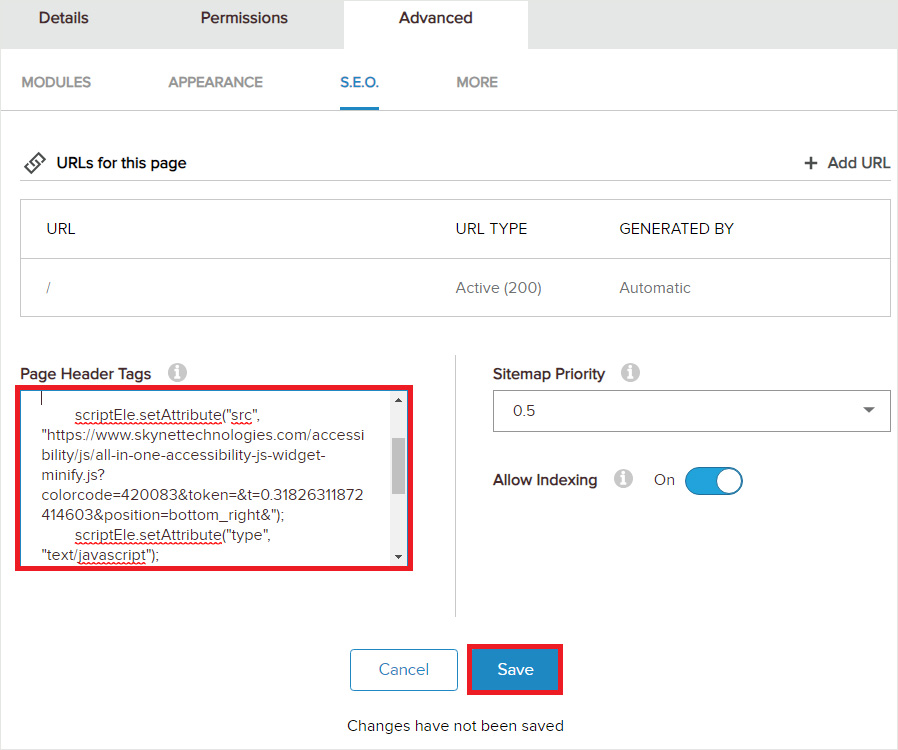Click the info icon next to Page Header Tags

pos(177,373)
